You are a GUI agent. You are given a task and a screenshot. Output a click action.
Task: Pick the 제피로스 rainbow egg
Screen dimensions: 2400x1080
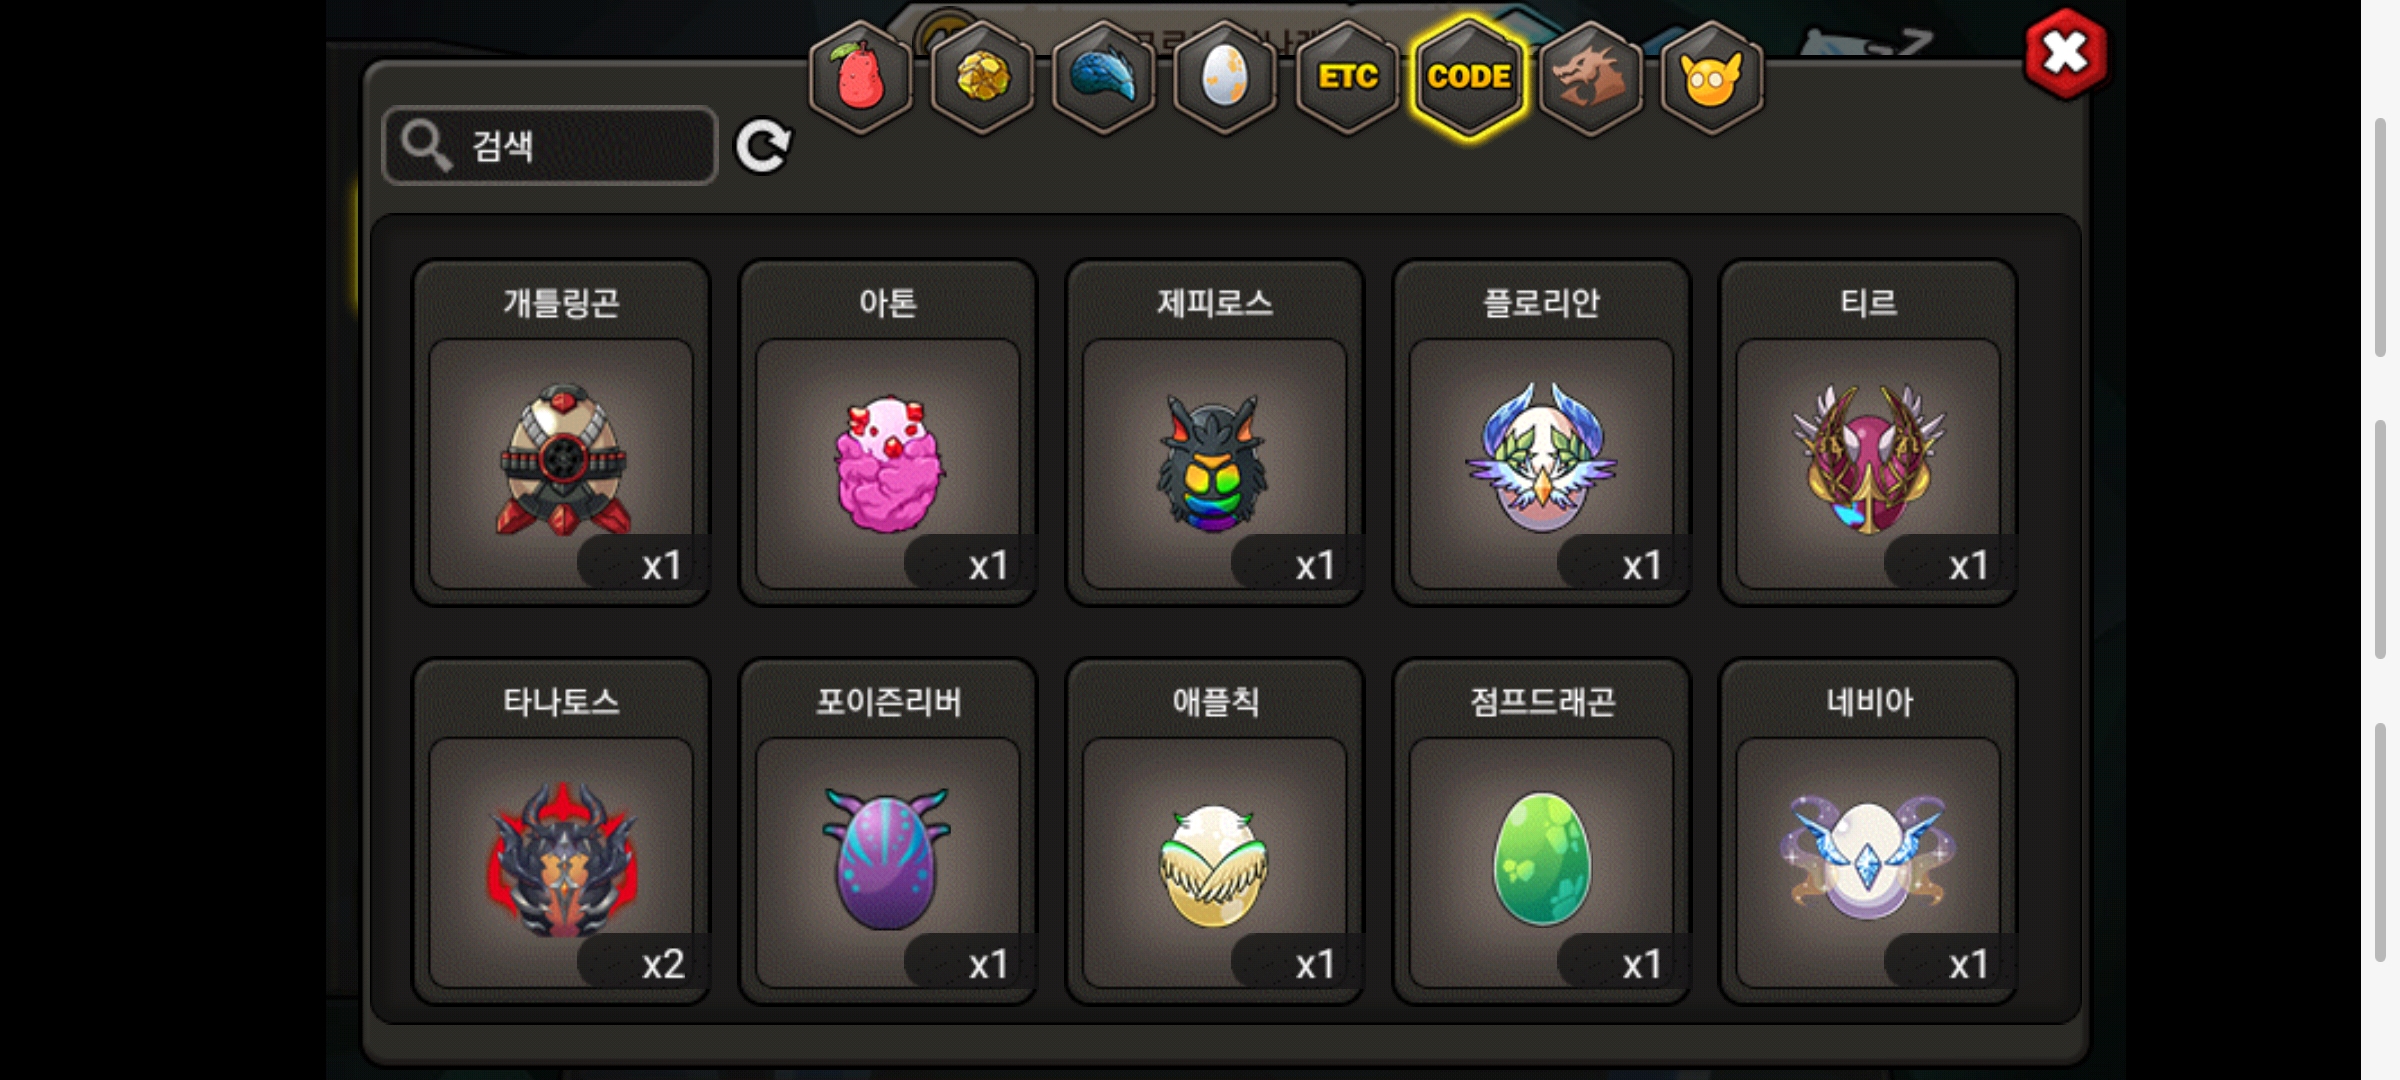point(1215,432)
